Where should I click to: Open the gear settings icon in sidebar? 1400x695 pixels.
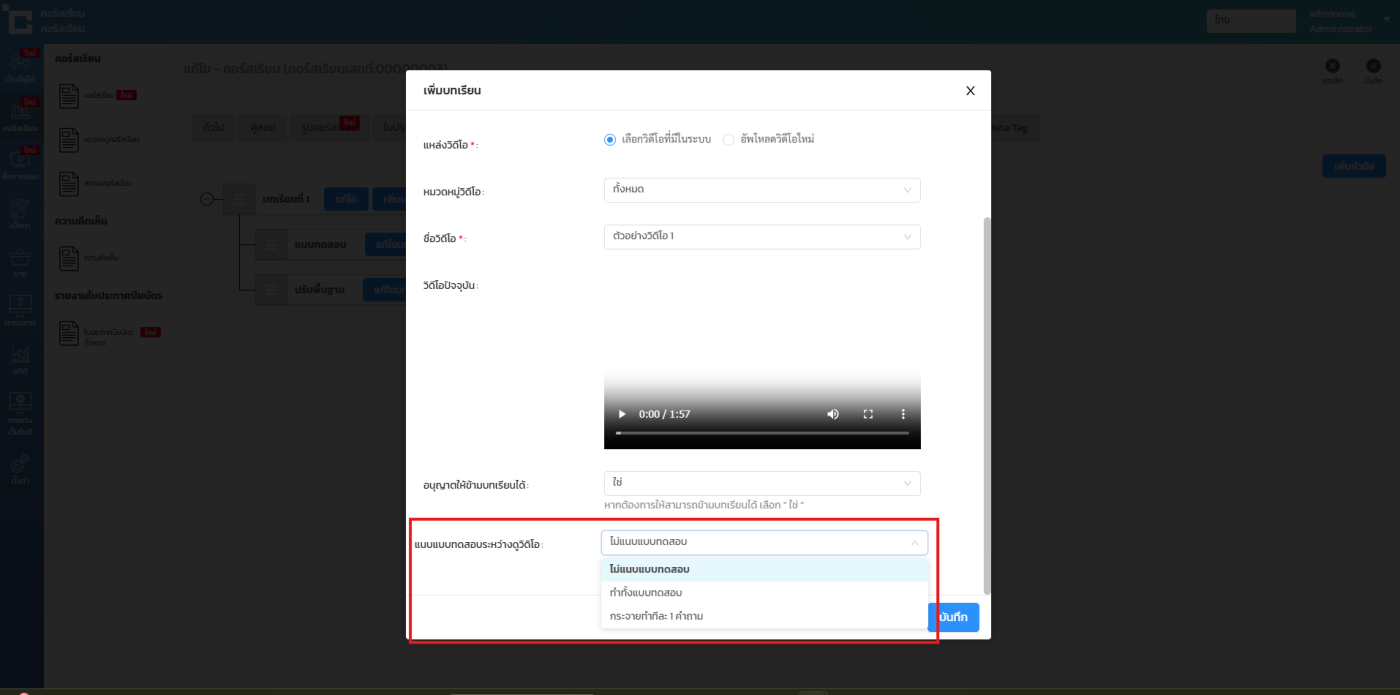click(20, 465)
